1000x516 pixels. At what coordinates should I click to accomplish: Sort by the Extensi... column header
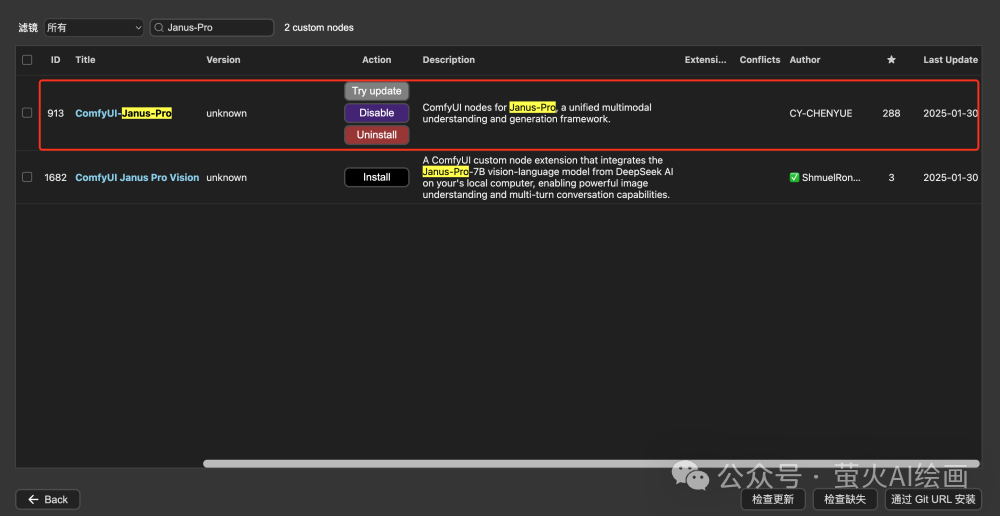pos(705,60)
